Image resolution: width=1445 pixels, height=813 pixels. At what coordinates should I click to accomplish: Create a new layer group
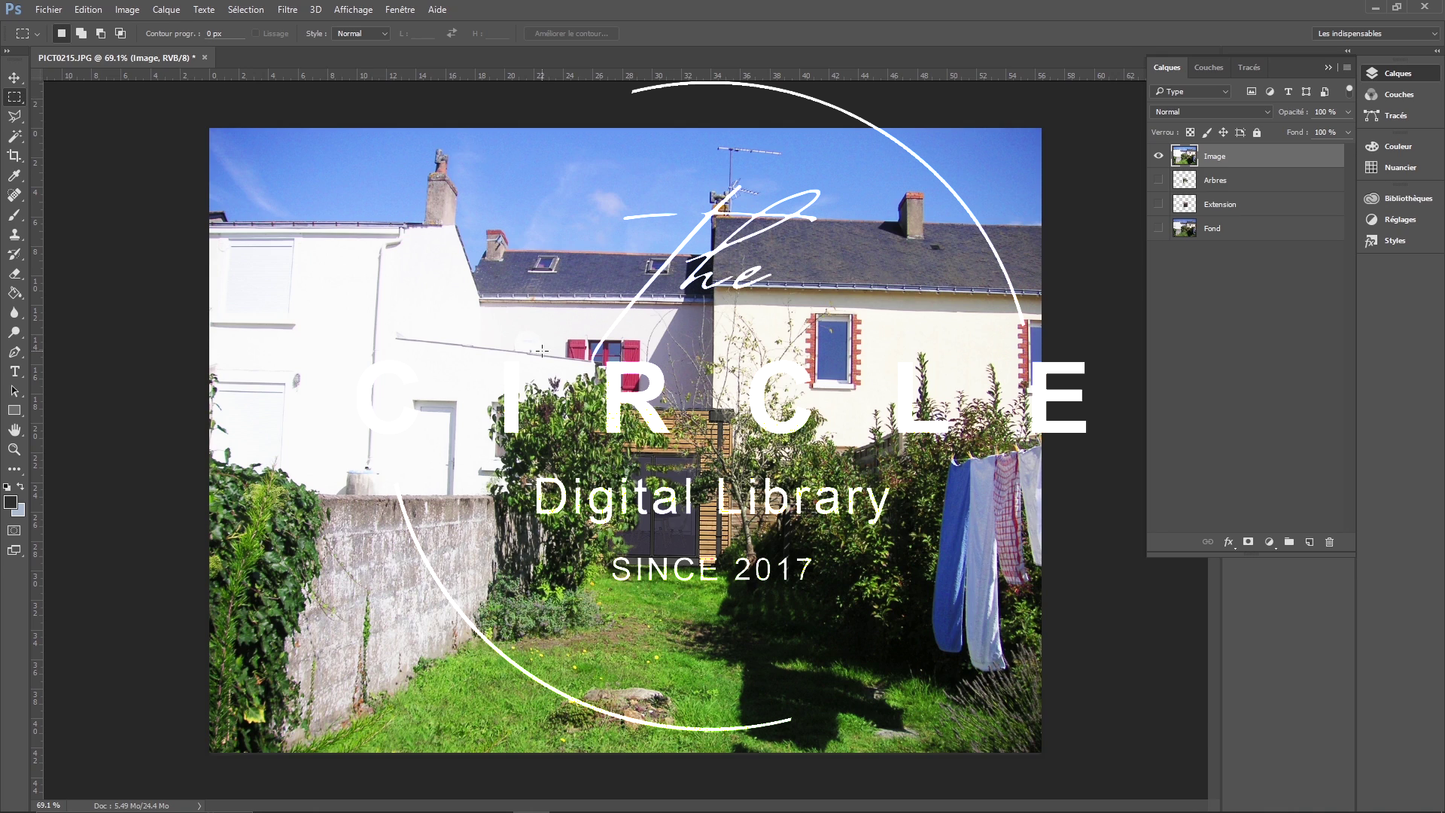(x=1289, y=542)
